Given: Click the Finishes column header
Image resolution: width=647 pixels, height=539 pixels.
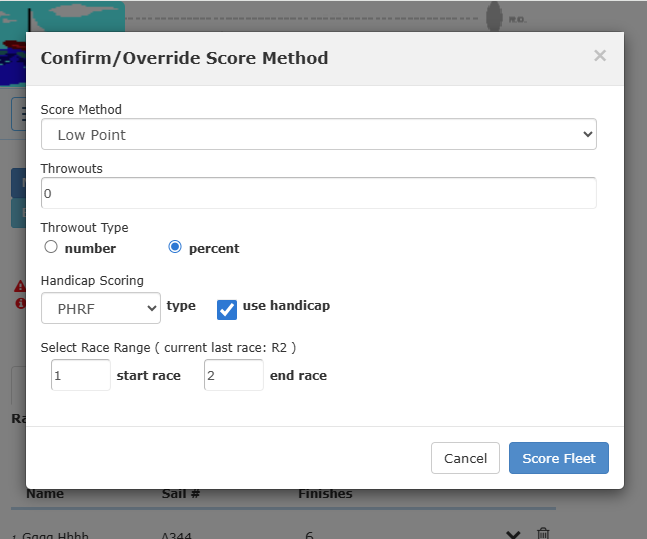Looking at the screenshot, I should pyautogui.click(x=325, y=494).
